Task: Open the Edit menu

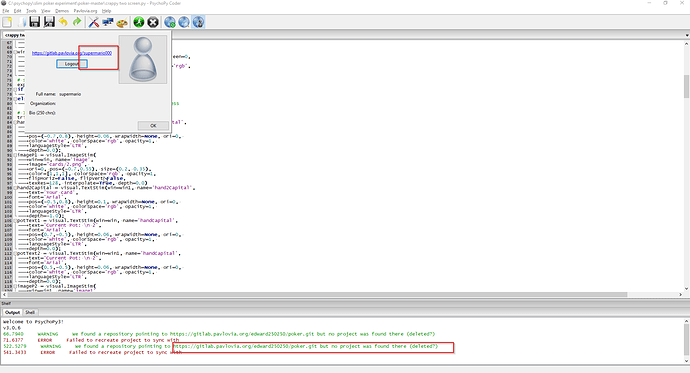Action: click(18, 11)
